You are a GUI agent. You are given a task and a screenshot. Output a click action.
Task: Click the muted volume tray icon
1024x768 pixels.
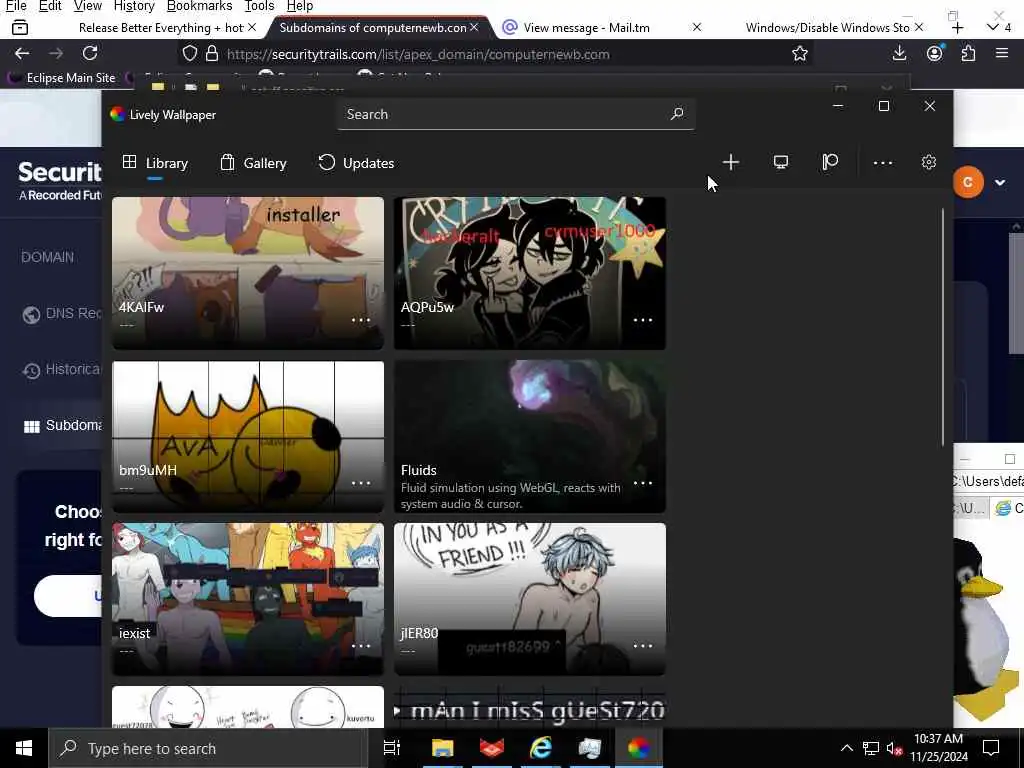[x=895, y=748]
